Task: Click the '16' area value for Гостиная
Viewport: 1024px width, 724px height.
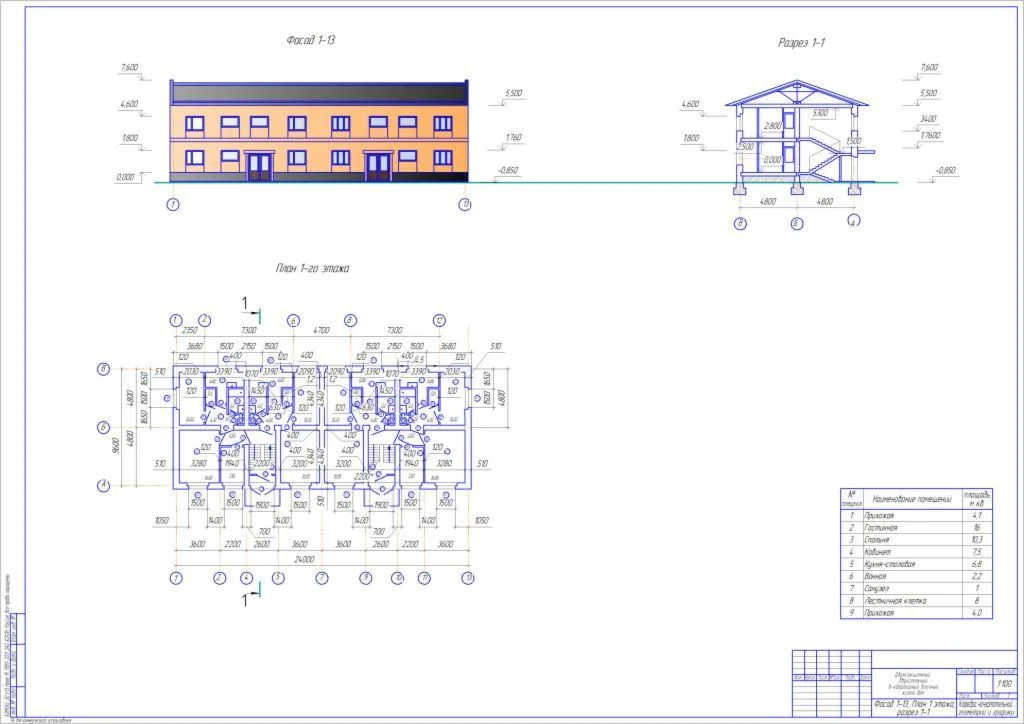Action: click(x=977, y=527)
